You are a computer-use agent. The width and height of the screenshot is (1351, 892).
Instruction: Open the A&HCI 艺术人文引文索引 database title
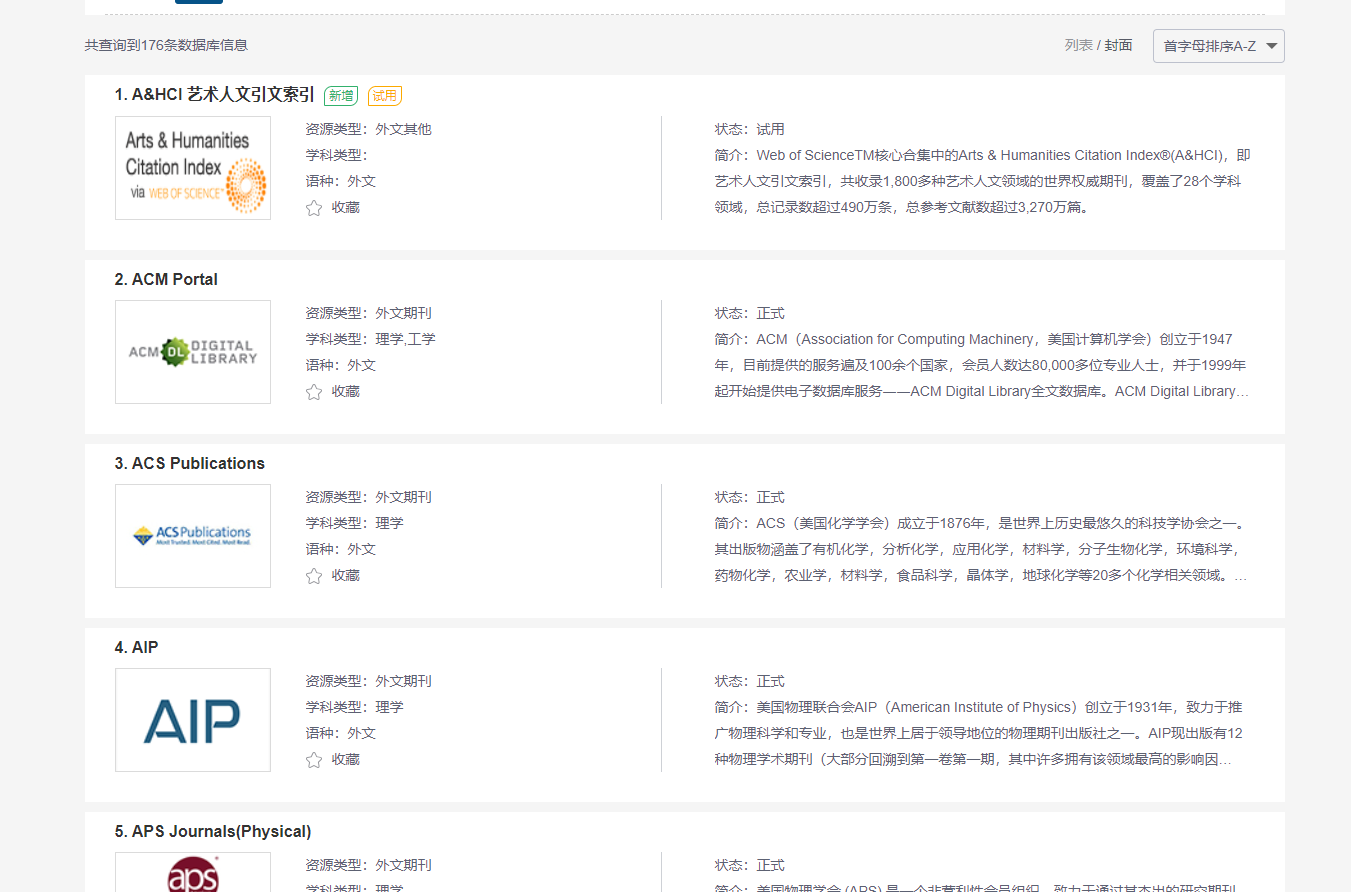[214, 95]
